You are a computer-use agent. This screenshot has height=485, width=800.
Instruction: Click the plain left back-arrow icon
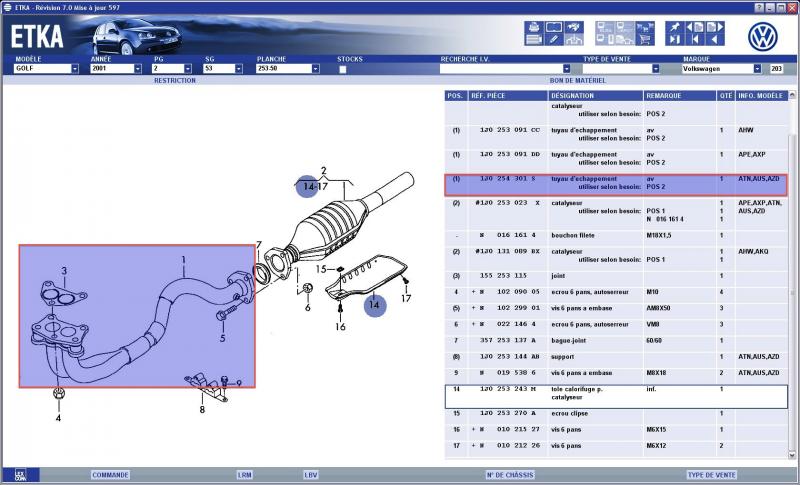715,40
